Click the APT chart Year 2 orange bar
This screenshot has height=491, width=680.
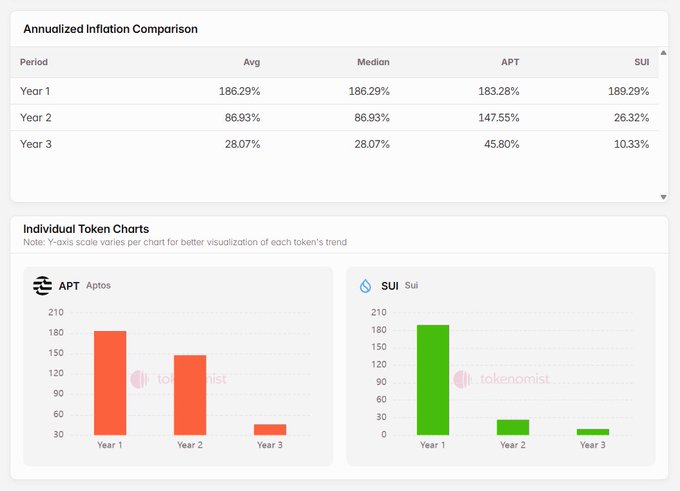[x=190, y=395]
